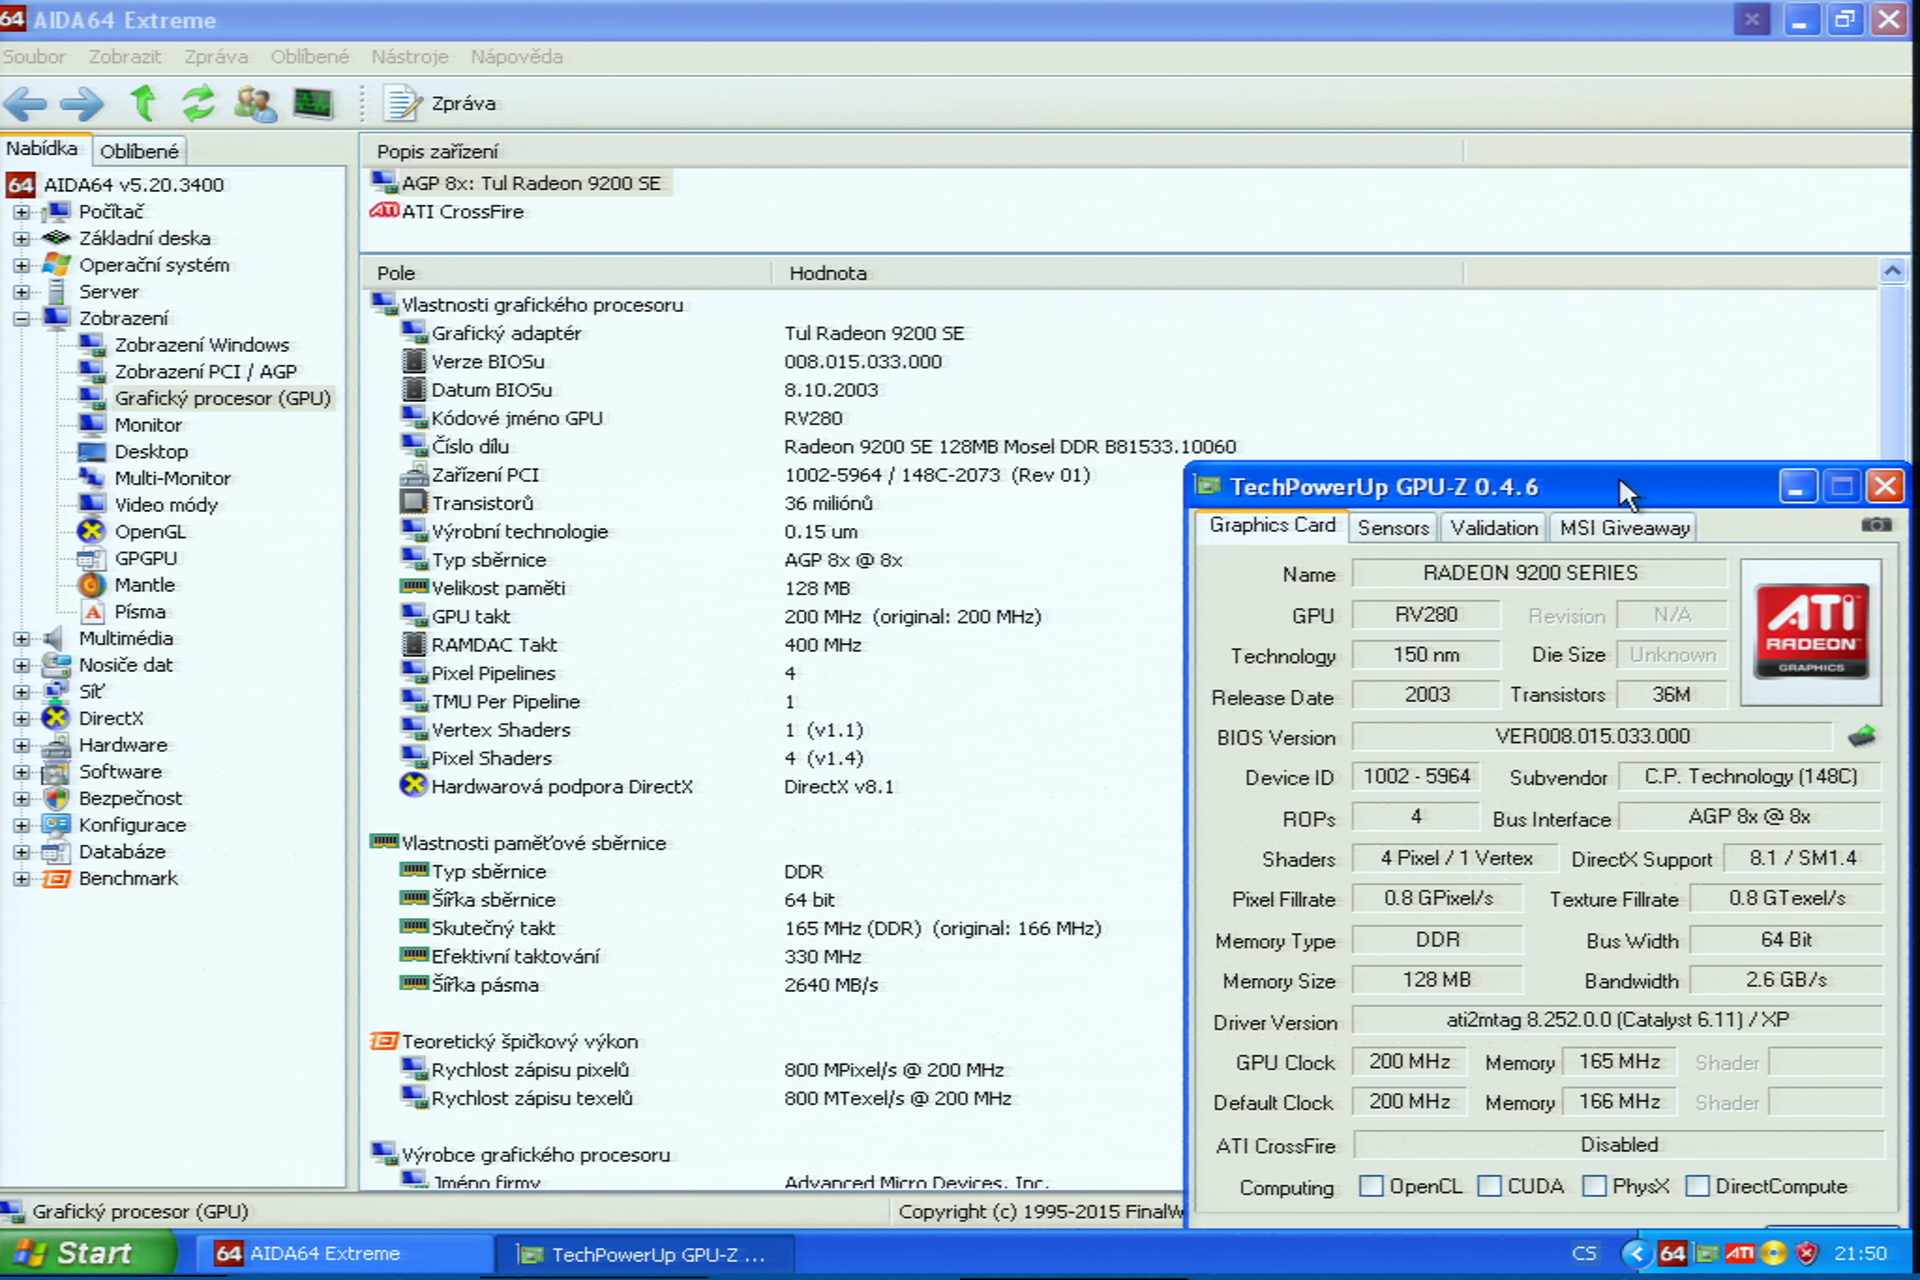Expand hidden tray icons arrow
1920x1280 pixels.
point(1635,1253)
